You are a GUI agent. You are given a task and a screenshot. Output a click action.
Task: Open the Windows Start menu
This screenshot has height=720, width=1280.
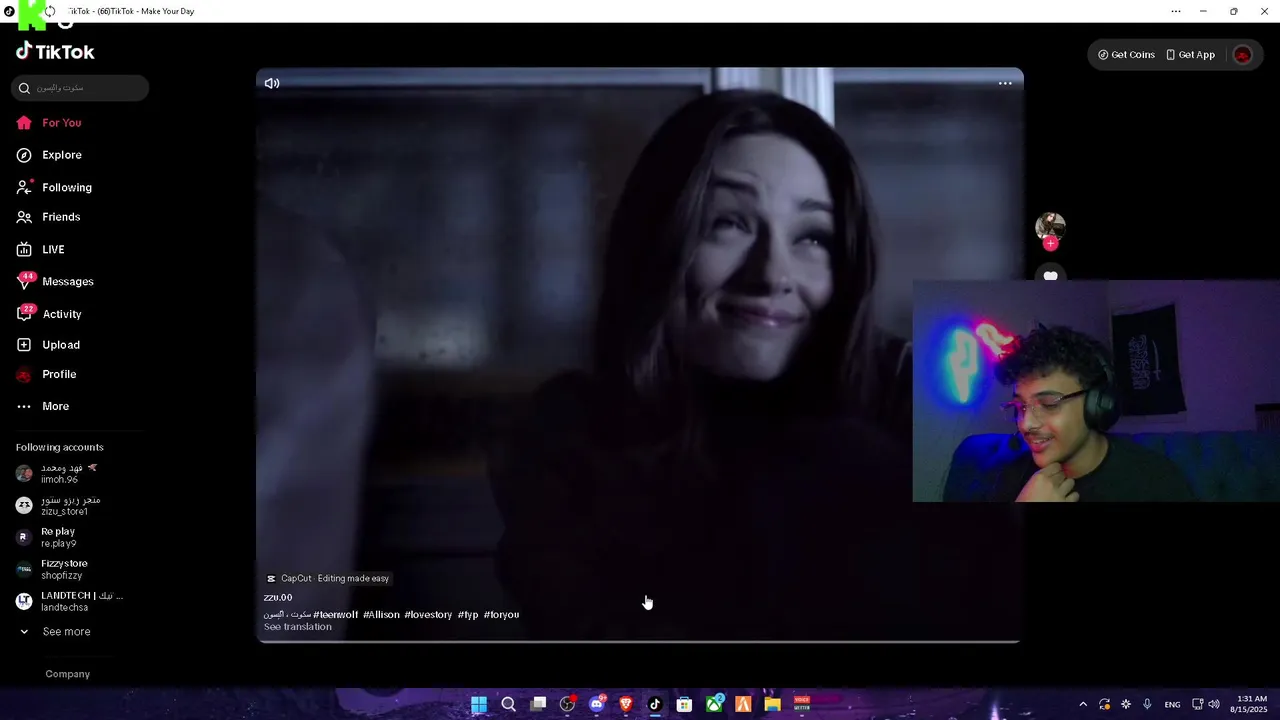pos(479,705)
